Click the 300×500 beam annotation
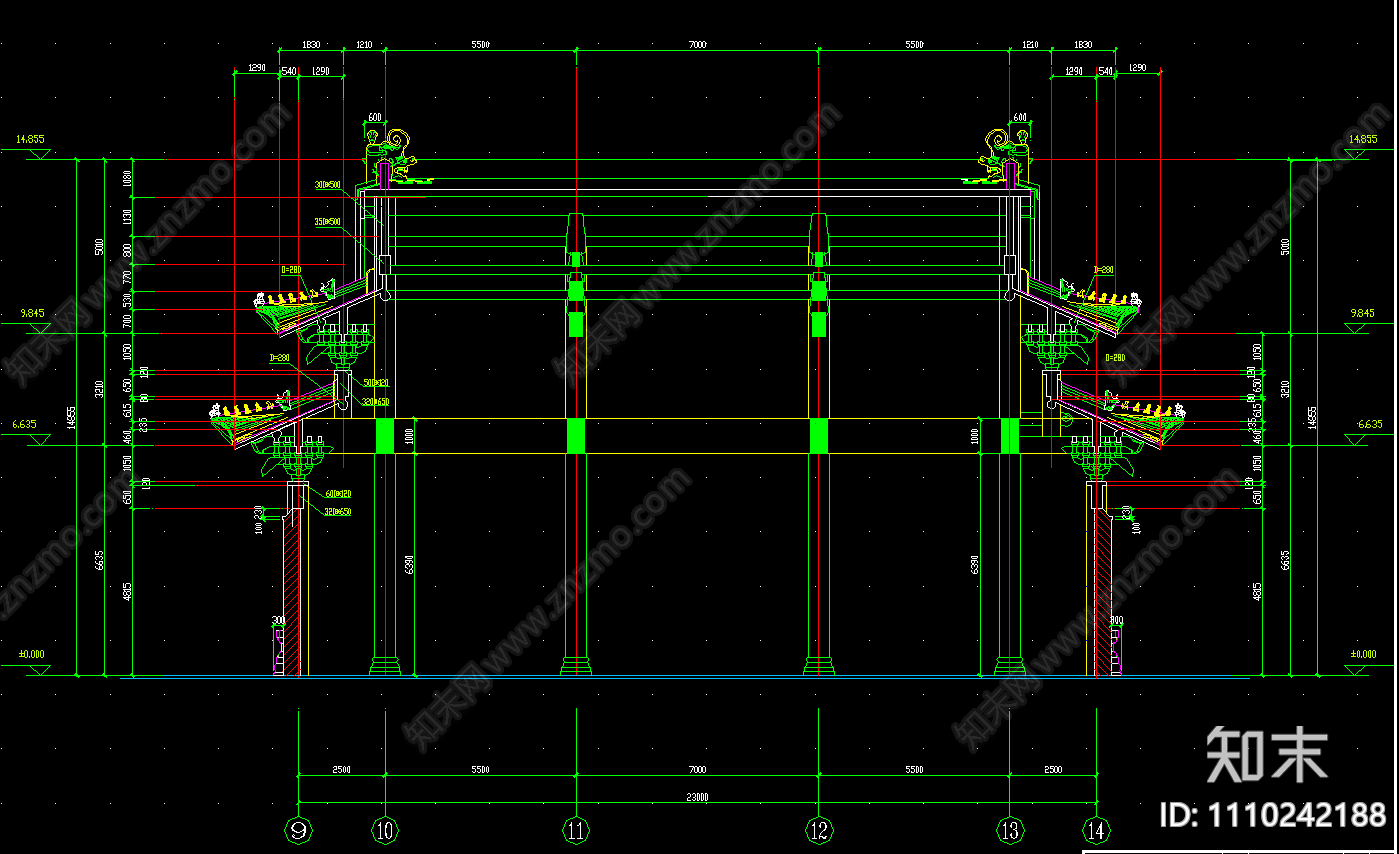Screen dimensions: 1399x854 tap(328, 186)
